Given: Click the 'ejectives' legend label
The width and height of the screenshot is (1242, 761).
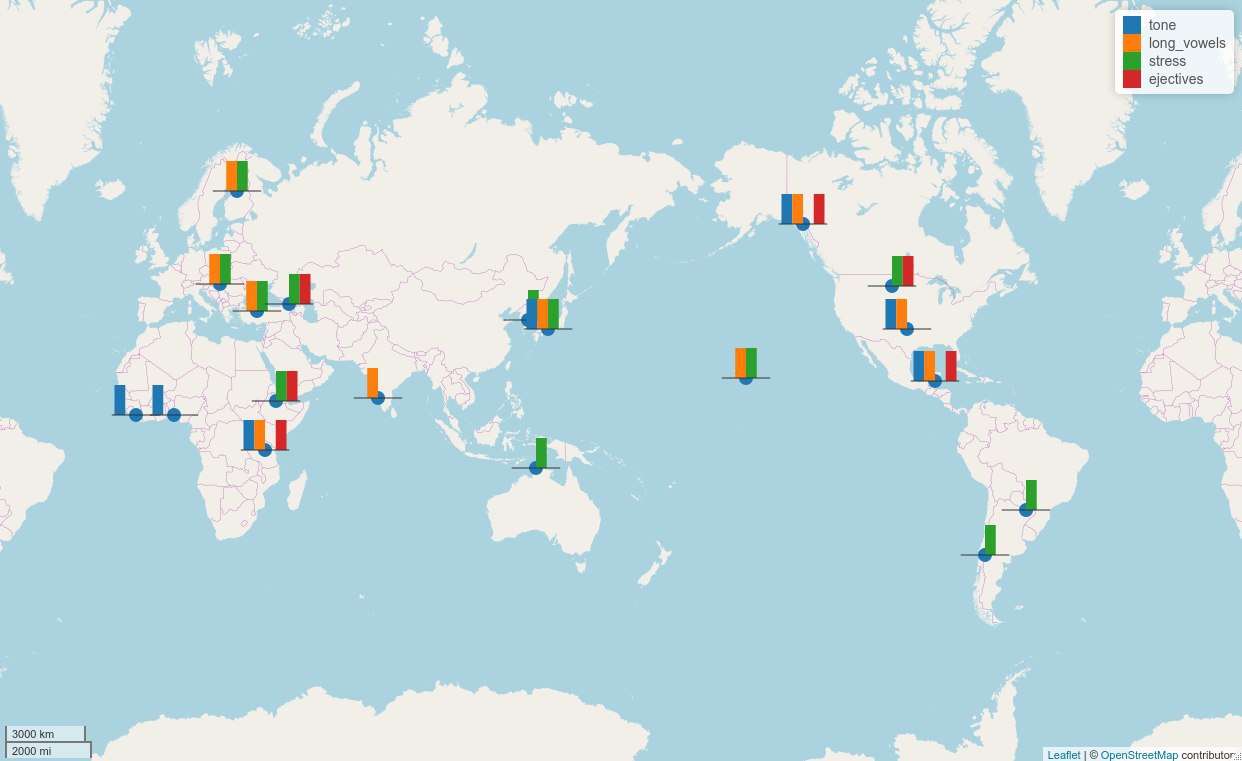Looking at the screenshot, I should (1176, 79).
